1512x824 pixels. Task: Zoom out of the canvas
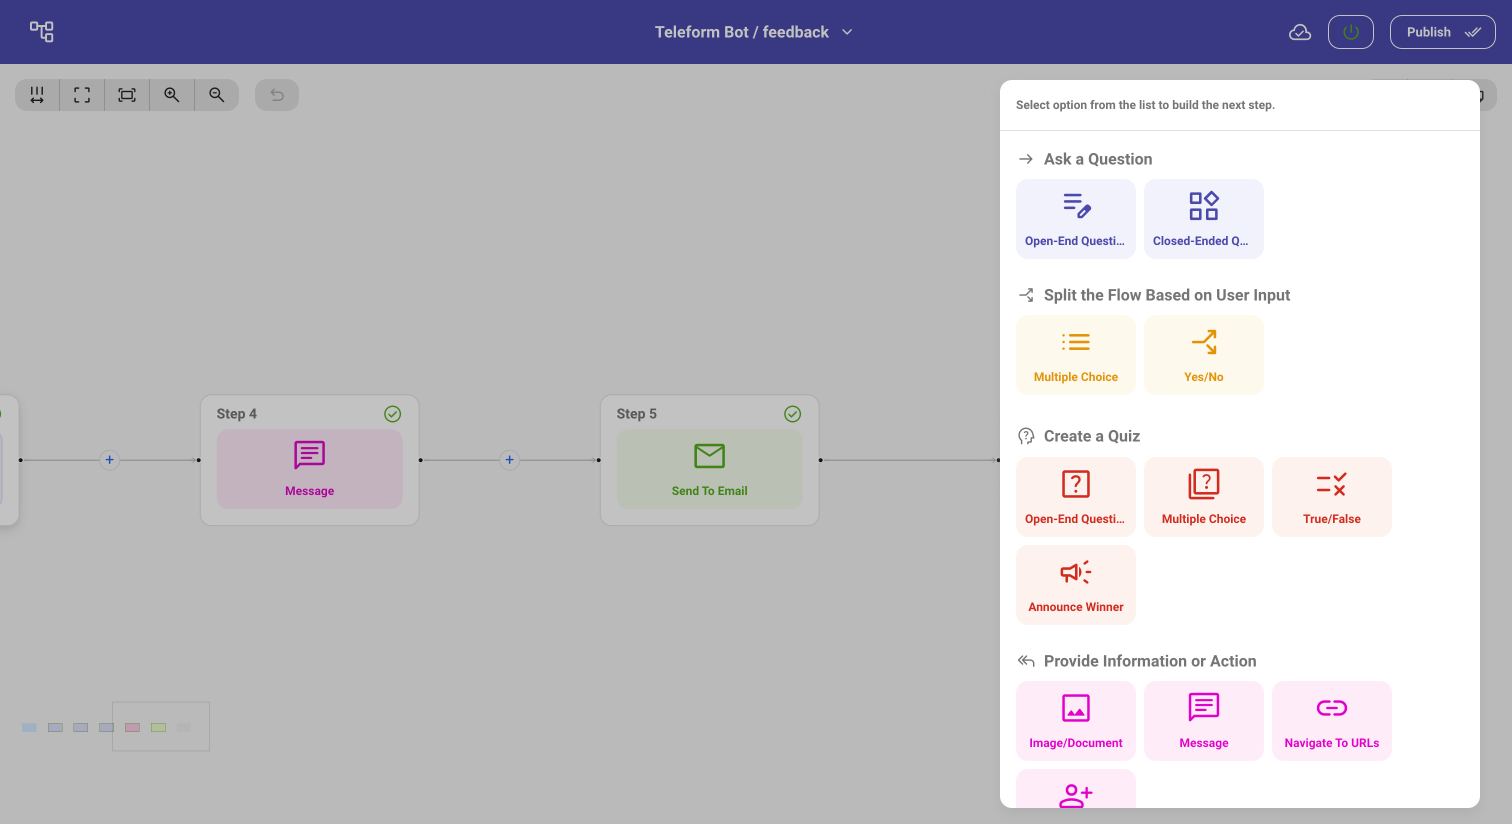coord(217,94)
